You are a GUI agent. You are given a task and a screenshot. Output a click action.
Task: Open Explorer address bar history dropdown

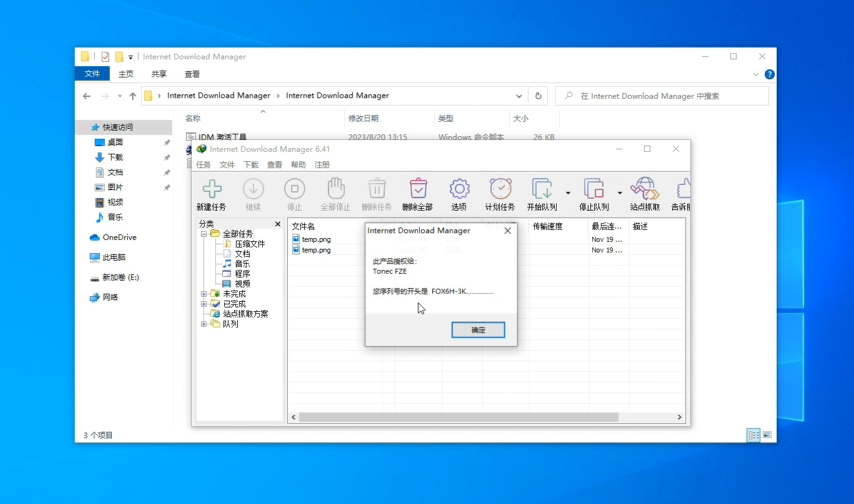[519, 96]
